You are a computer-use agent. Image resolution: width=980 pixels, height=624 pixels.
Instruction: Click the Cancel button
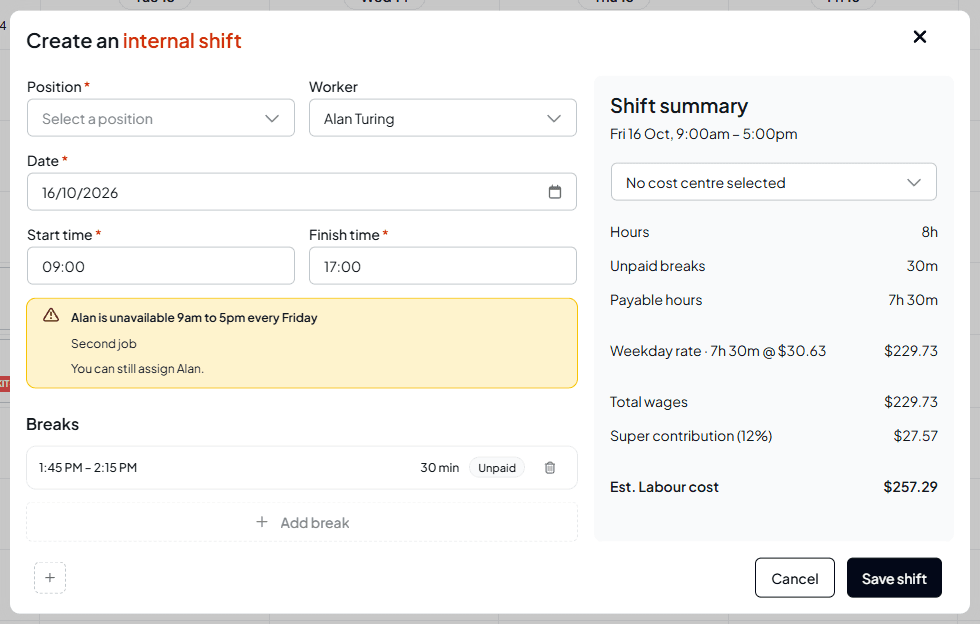tap(794, 578)
